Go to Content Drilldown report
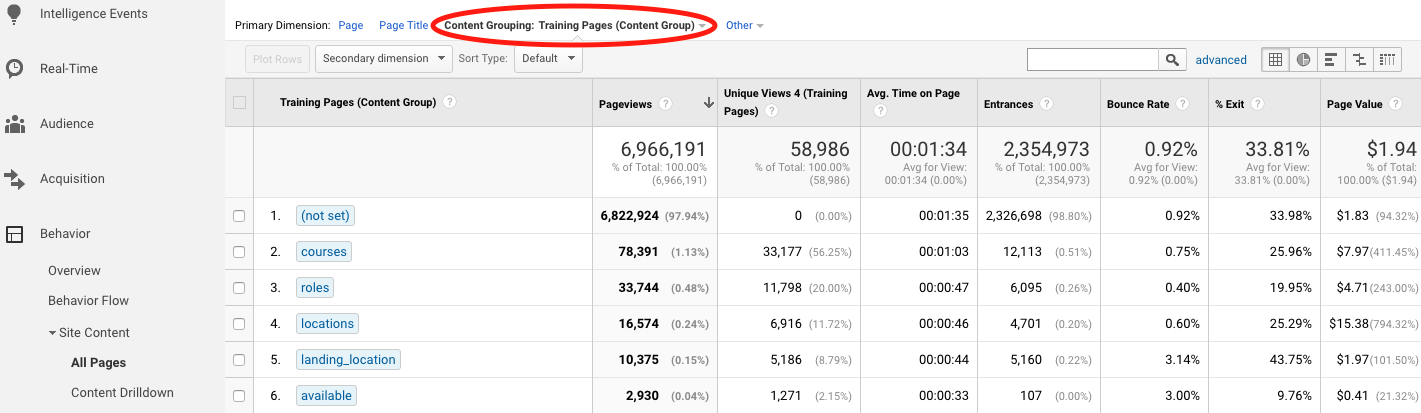This screenshot has width=1421, height=413. coord(122,393)
